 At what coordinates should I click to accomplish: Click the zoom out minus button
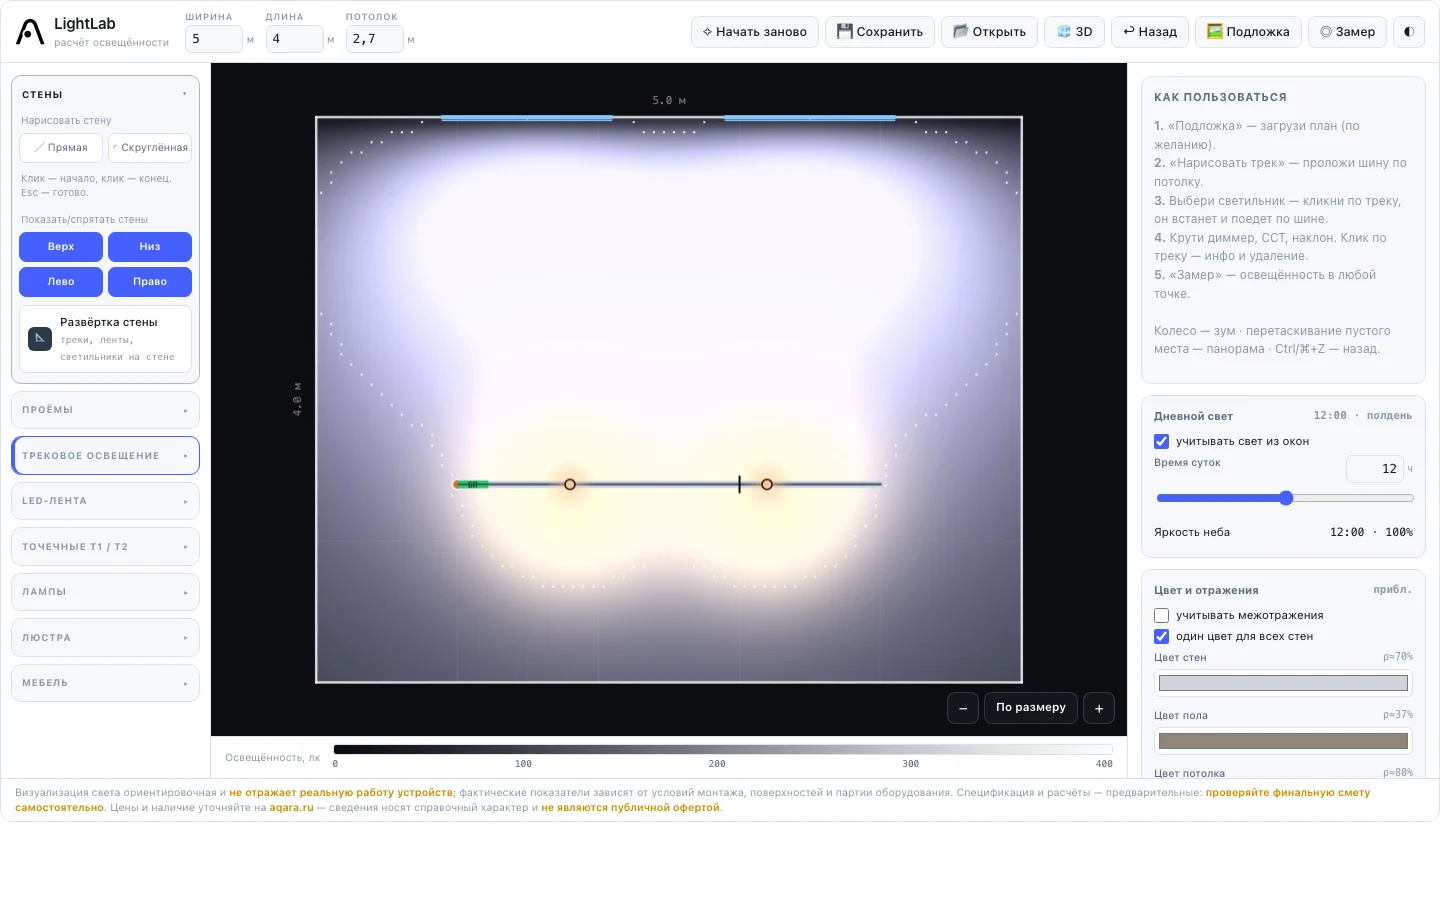point(963,708)
